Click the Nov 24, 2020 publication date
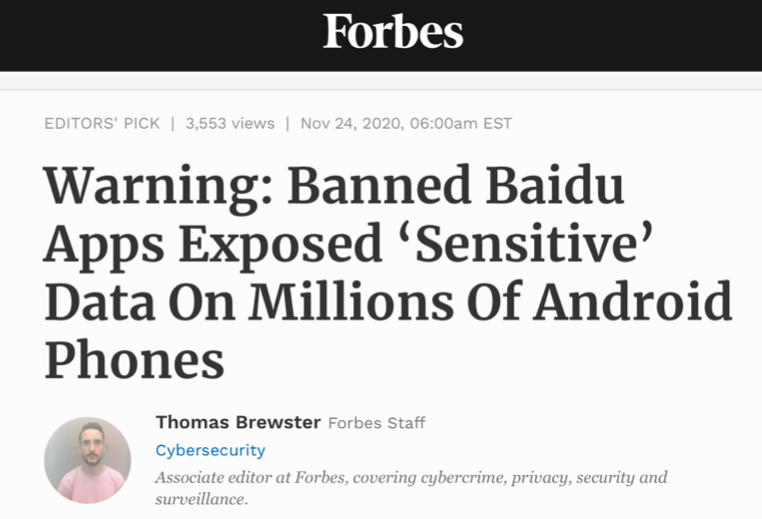The height and width of the screenshot is (519, 762). 349,123
